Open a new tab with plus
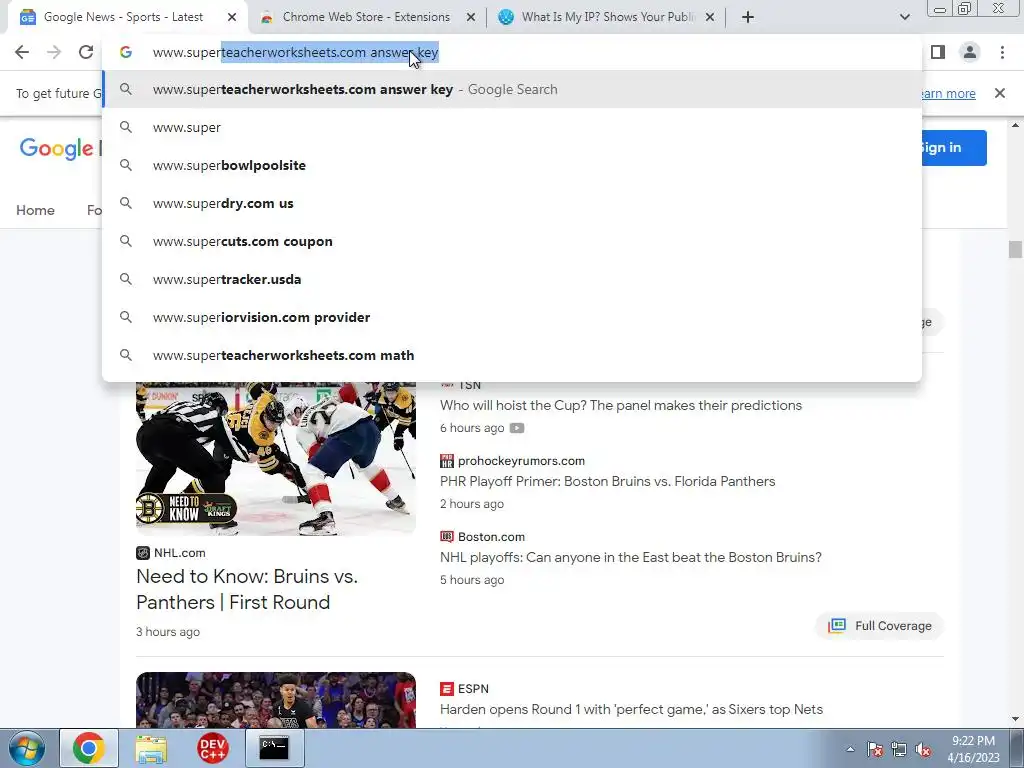1024x768 pixels. coord(748,17)
